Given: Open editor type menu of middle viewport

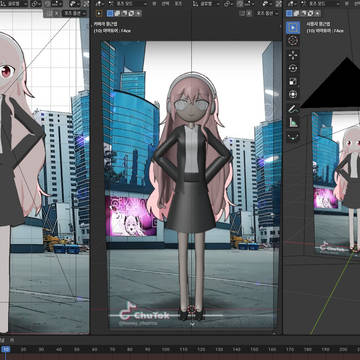Looking at the screenshot, I should pyautogui.click(x=100, y=4).
